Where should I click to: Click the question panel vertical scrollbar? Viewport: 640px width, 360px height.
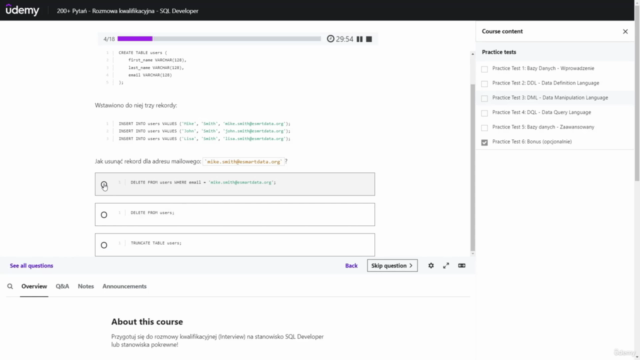473,167
